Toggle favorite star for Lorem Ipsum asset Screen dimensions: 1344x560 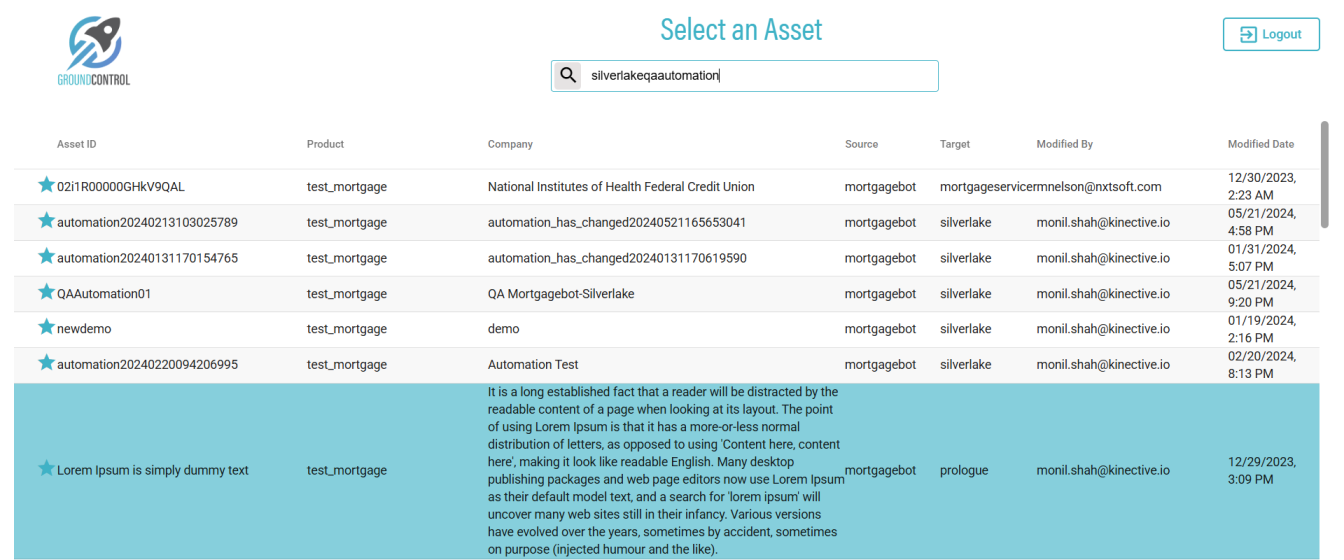pyautogui.click(x=46, y=468)
